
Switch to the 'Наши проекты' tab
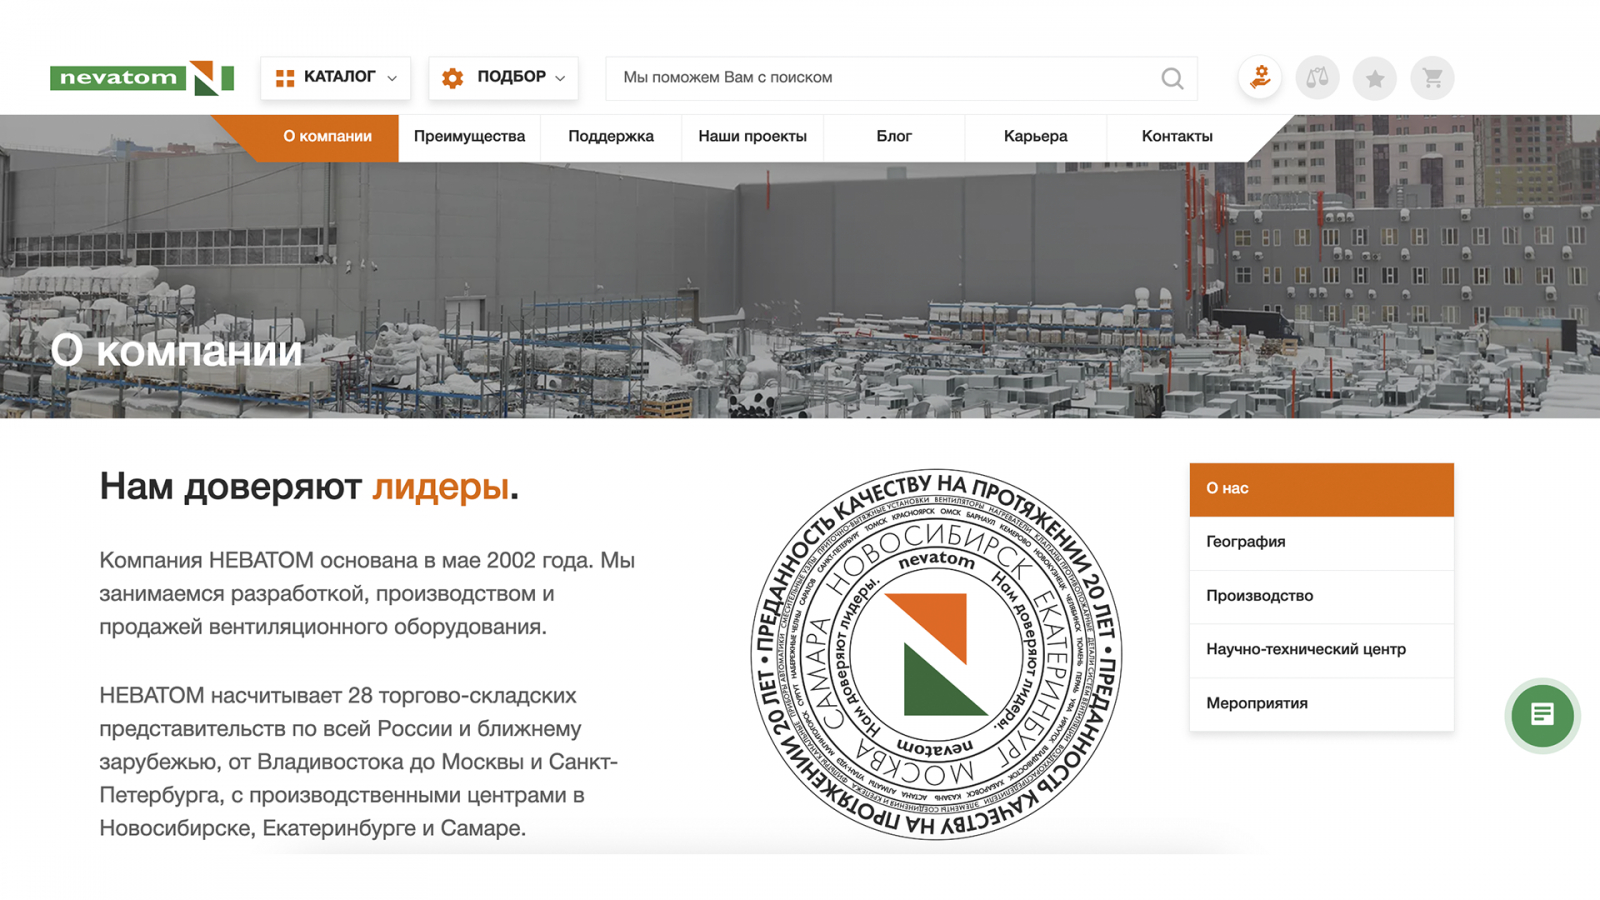pyautogui.click(x=753, y=137)
